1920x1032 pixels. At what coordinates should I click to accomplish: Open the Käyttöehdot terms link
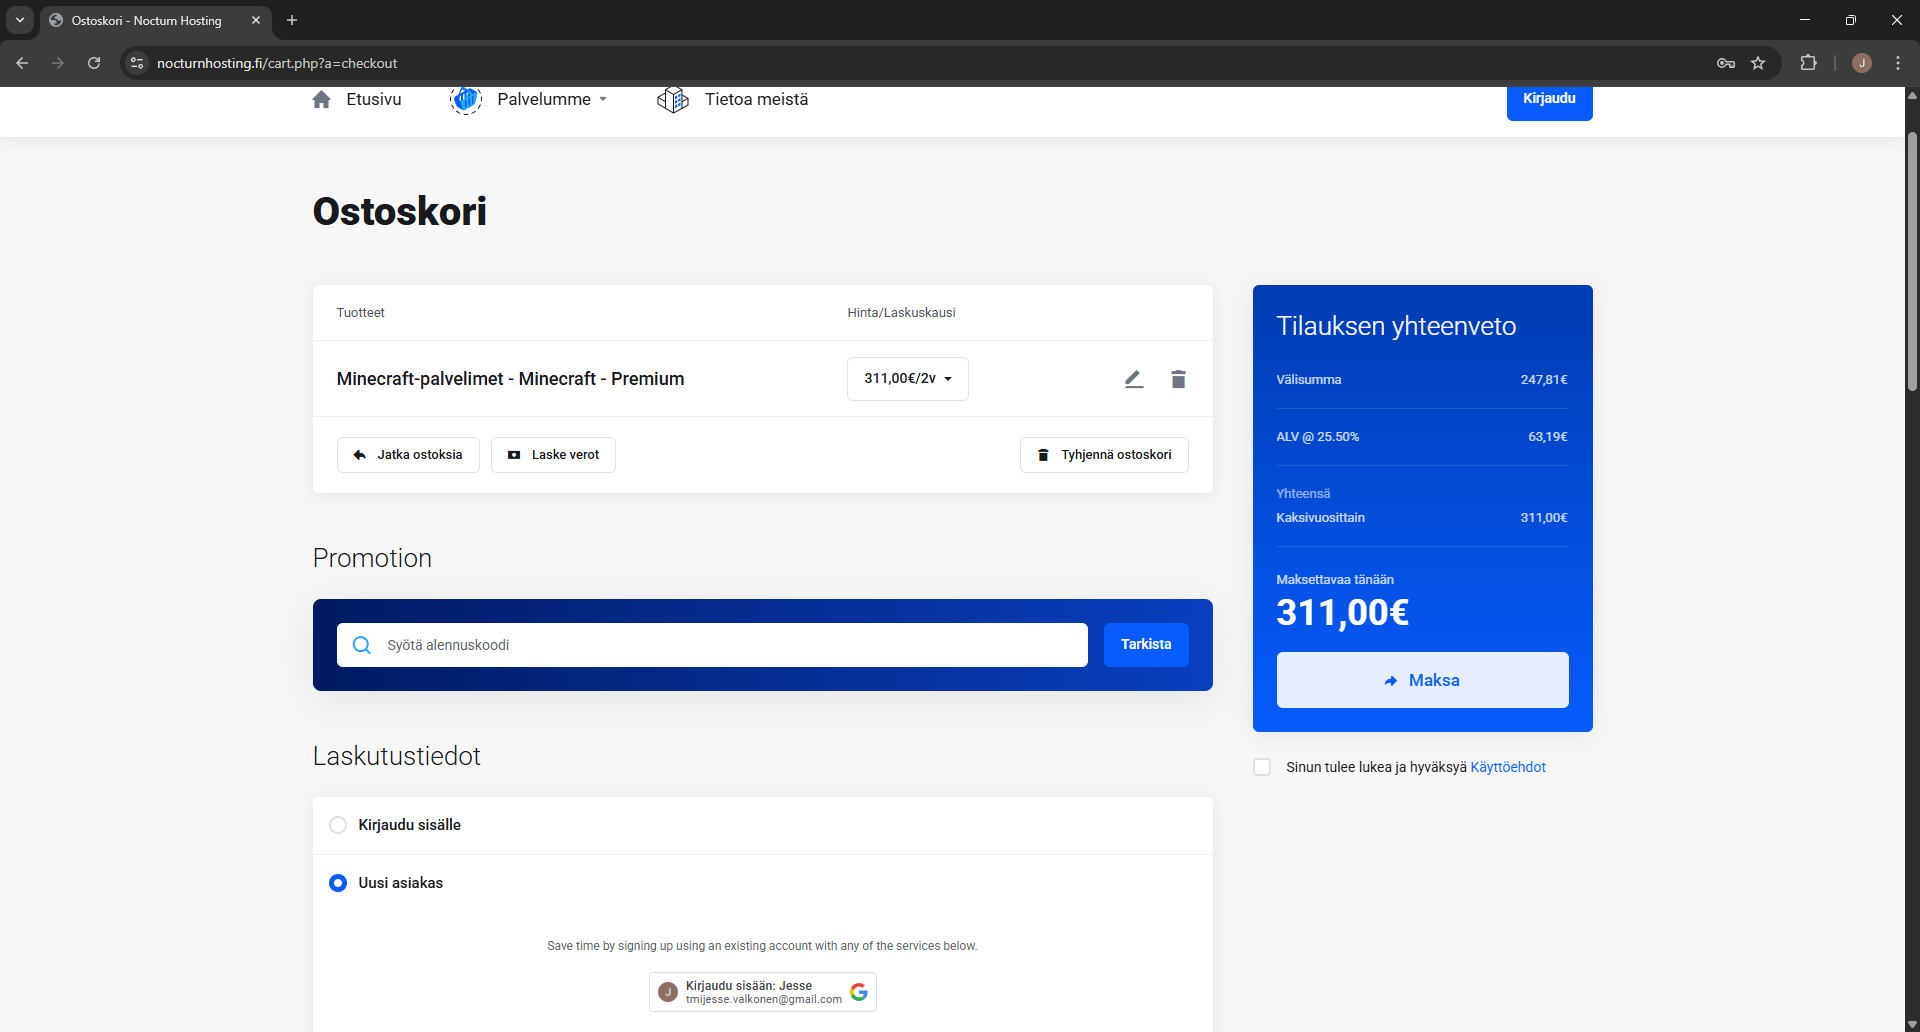(x=1507, y=767)
